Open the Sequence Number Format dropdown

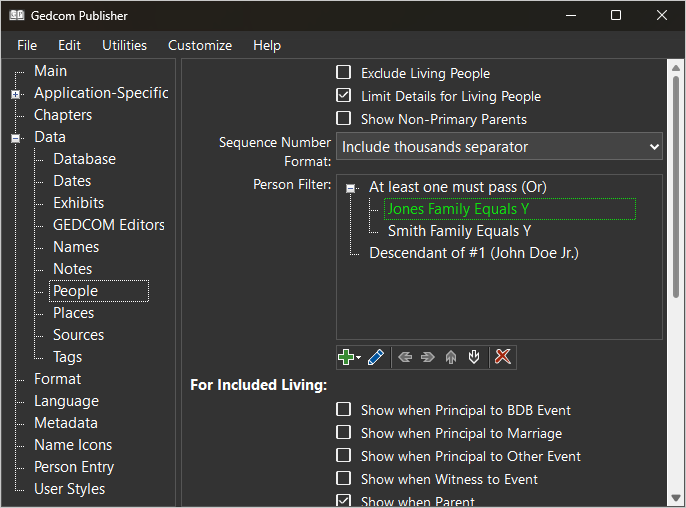tap(499, 147)
